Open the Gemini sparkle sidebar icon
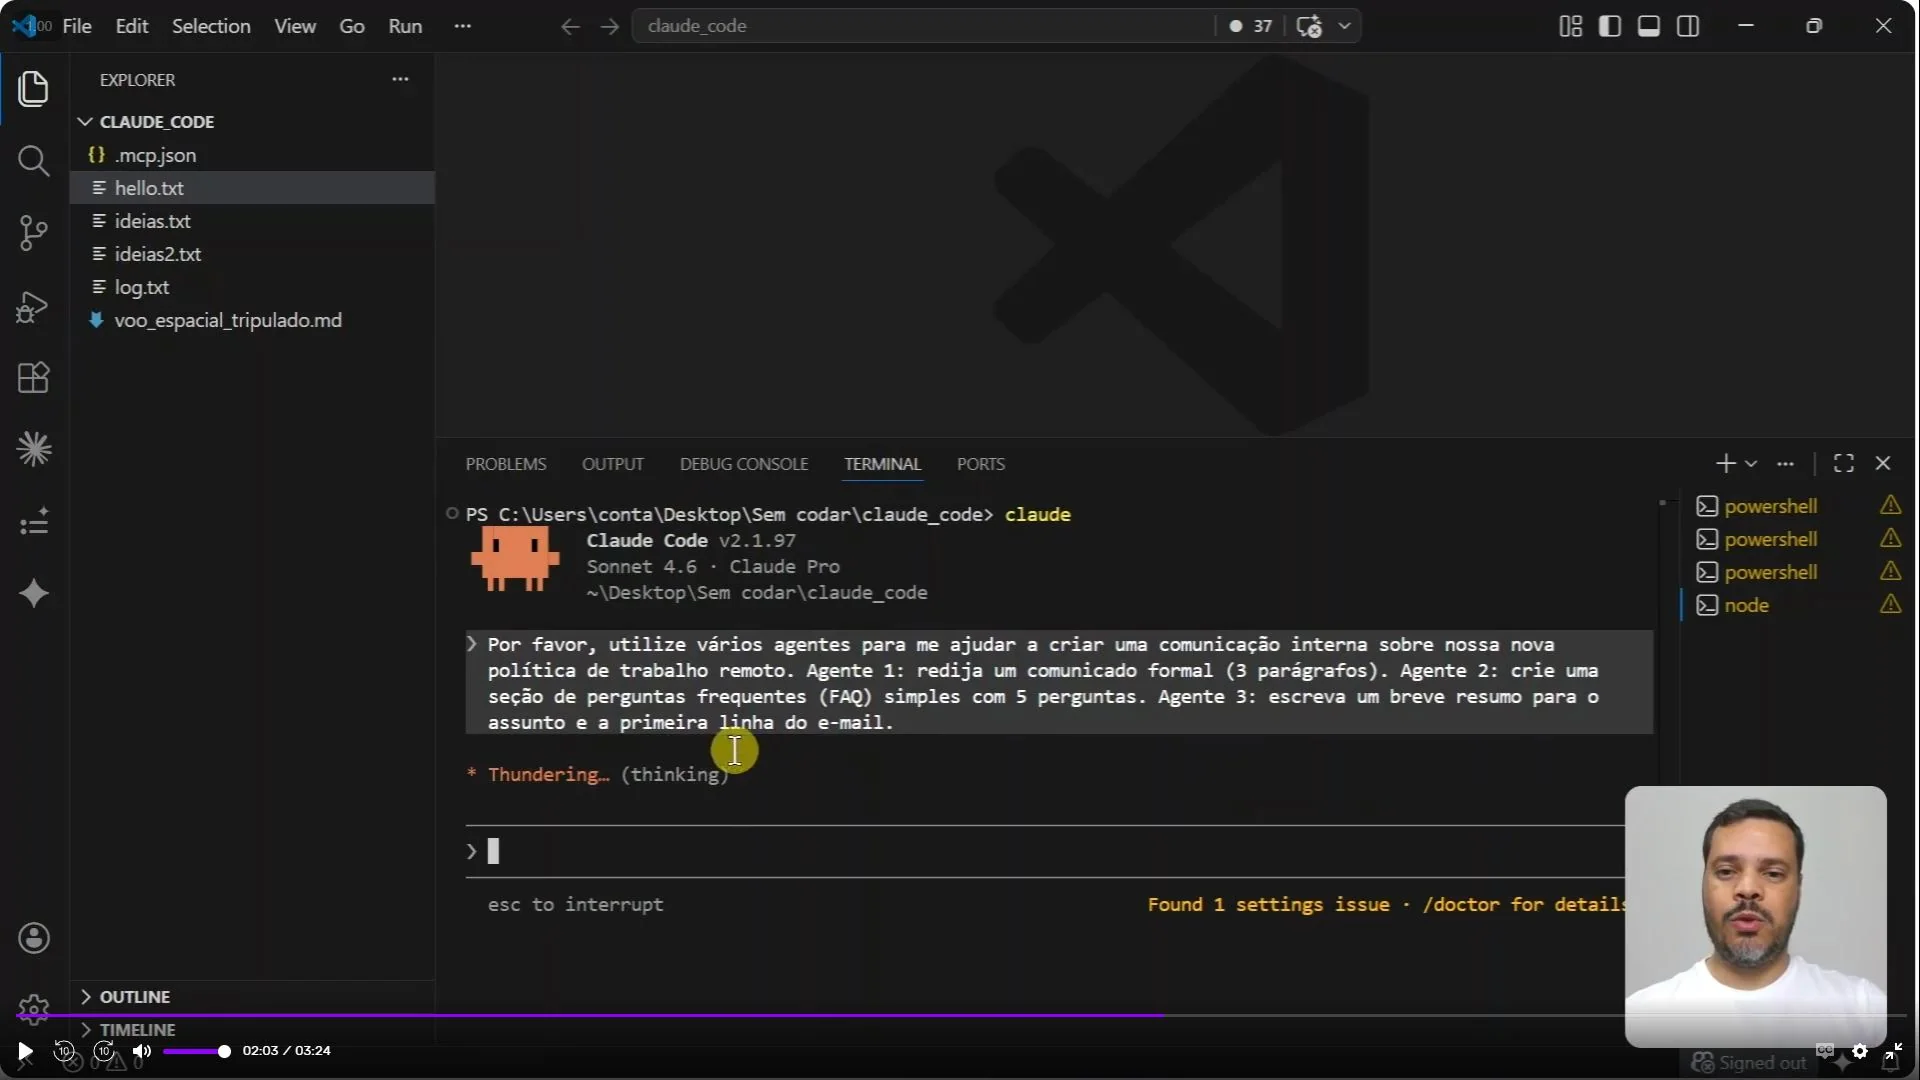 click(x=34, y=594)
